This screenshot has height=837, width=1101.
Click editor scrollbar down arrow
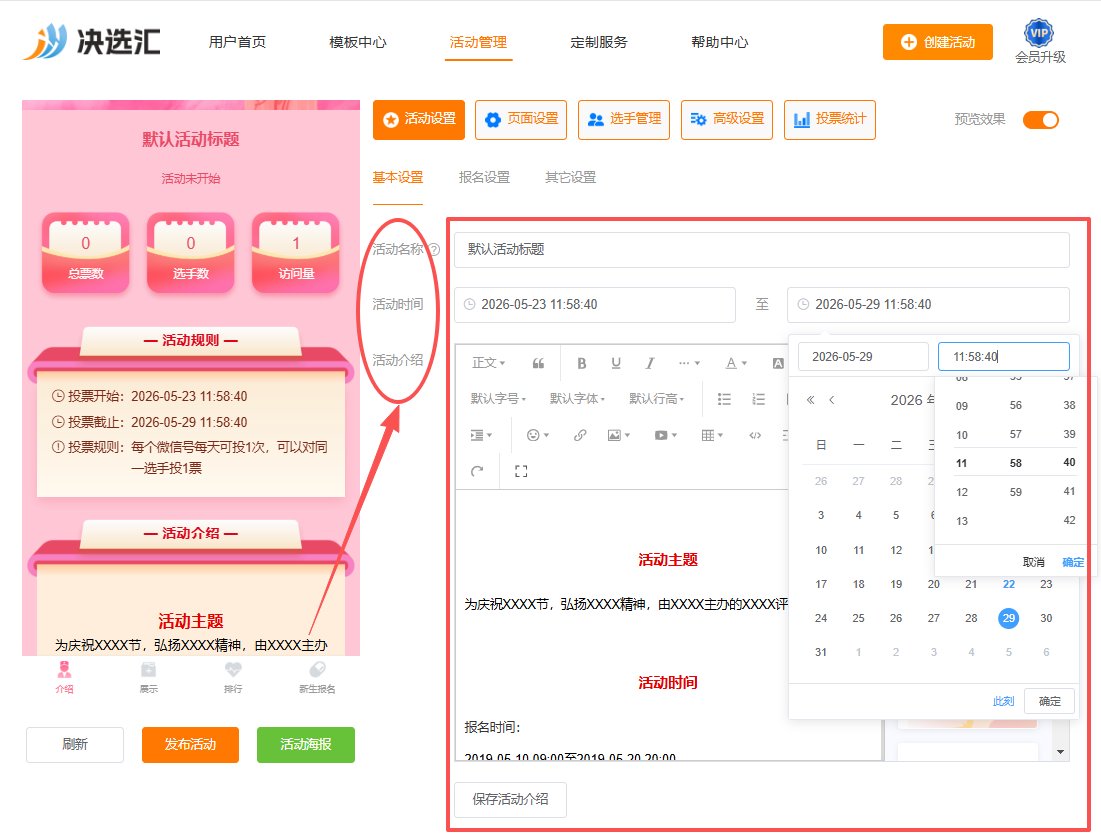click(1060, 752)
